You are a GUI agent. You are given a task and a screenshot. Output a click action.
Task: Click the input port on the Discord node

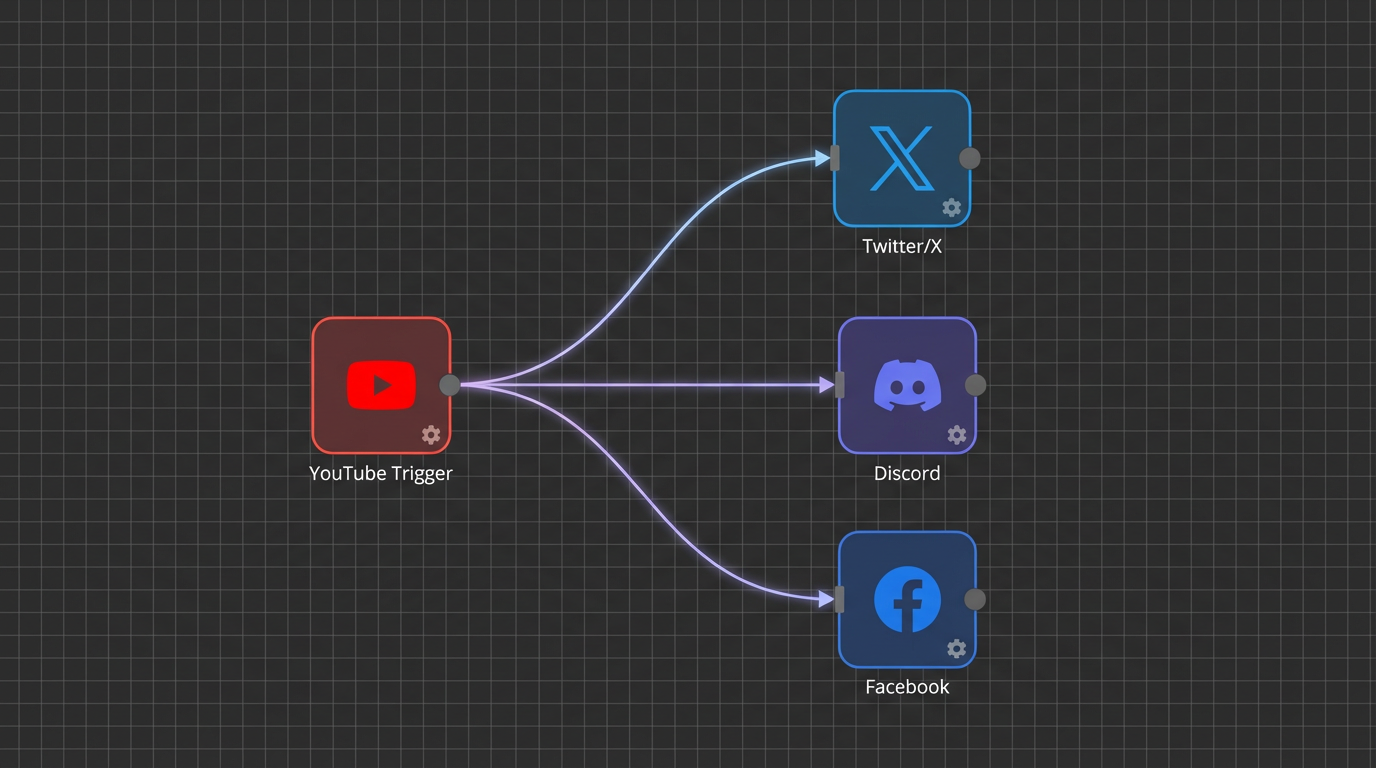coord(840,385)
